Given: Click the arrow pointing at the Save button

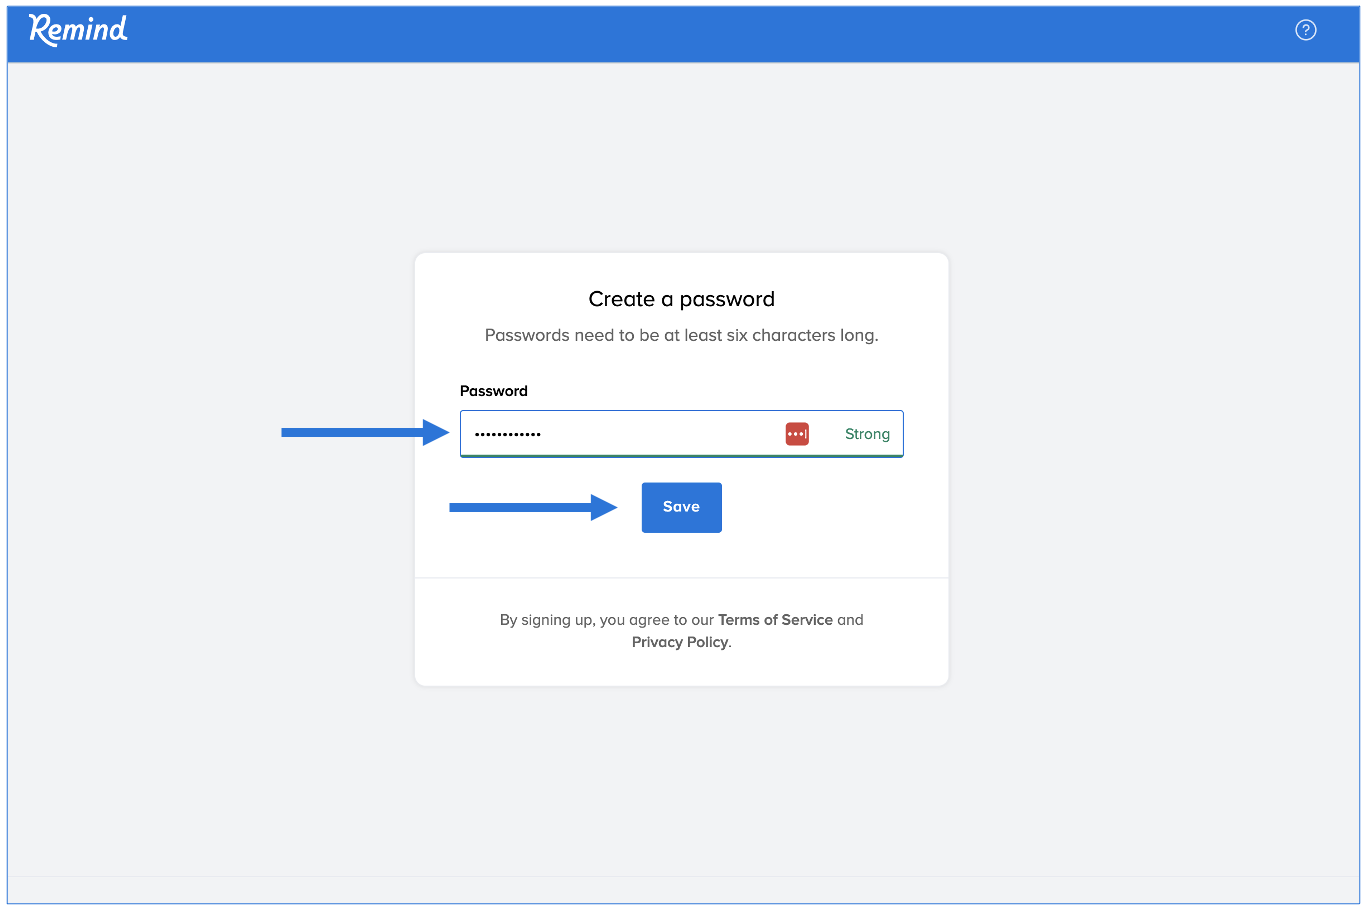Looking at the screenshot, I should coord(533,507).
